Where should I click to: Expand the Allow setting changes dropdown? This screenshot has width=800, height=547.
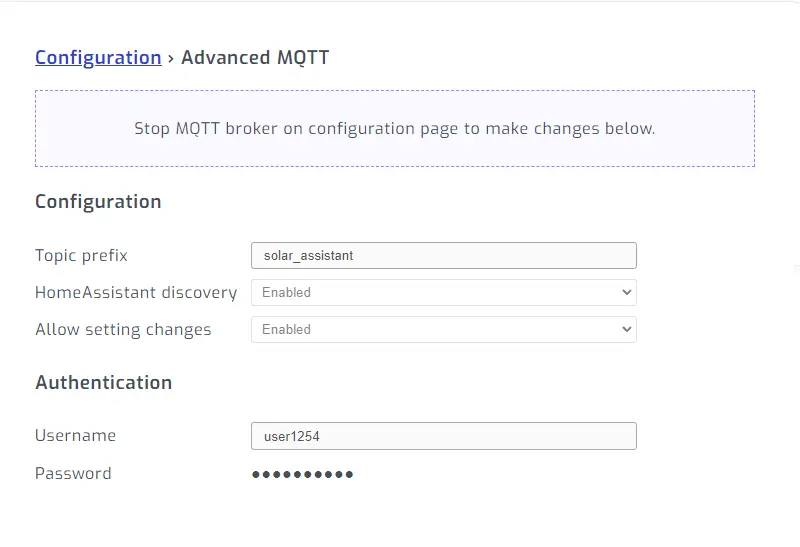(x=443, y=329)
